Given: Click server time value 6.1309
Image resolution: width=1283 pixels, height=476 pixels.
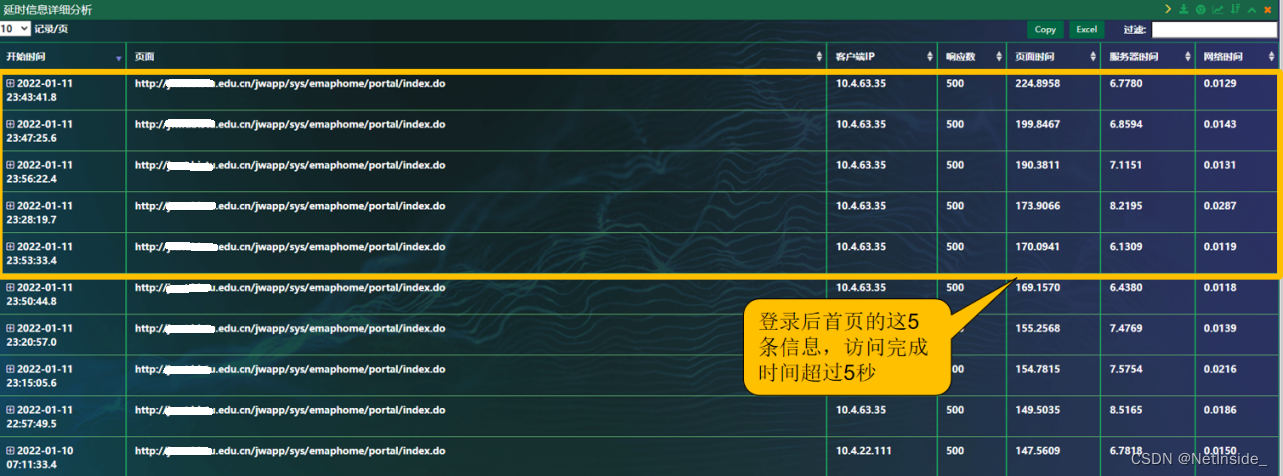Looking at the screenshot, I should point(1126,246).
